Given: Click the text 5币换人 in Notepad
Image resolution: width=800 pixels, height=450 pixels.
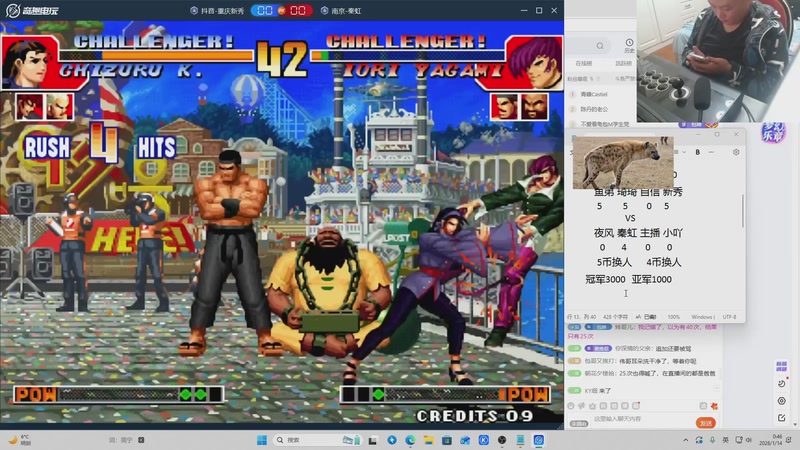Looking at the screenshot, I should point(614,262).
